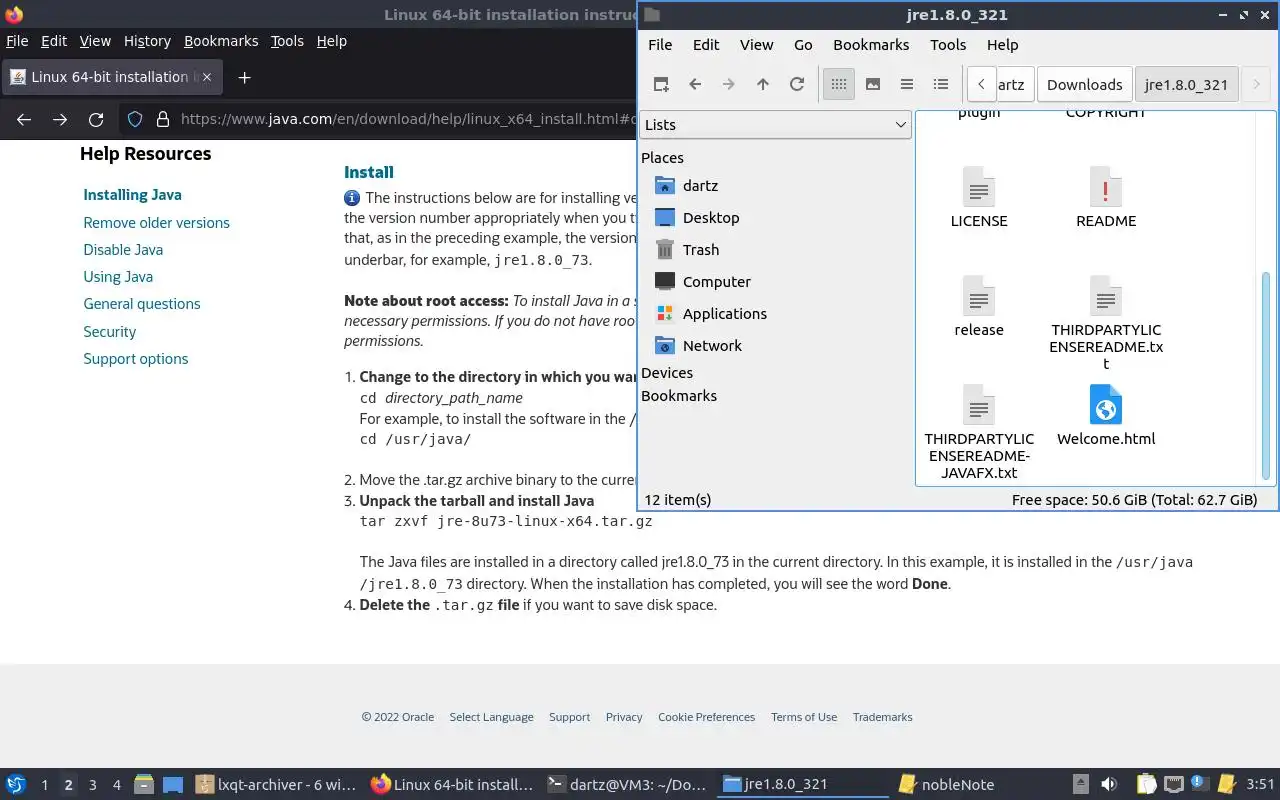Open Support options help link
Screen dimensions: 1280x800
136,359
